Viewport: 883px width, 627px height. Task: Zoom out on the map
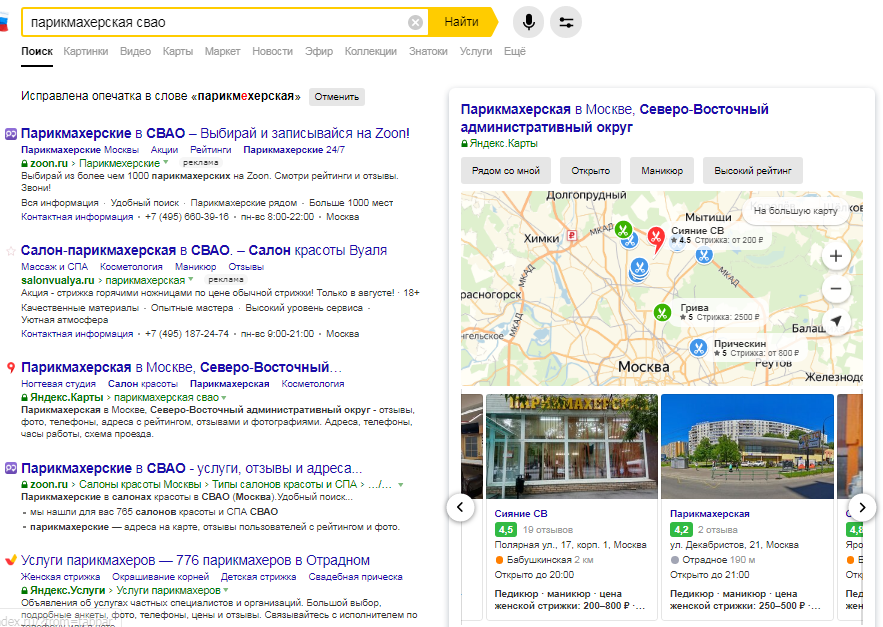click(x=836, y=289)
